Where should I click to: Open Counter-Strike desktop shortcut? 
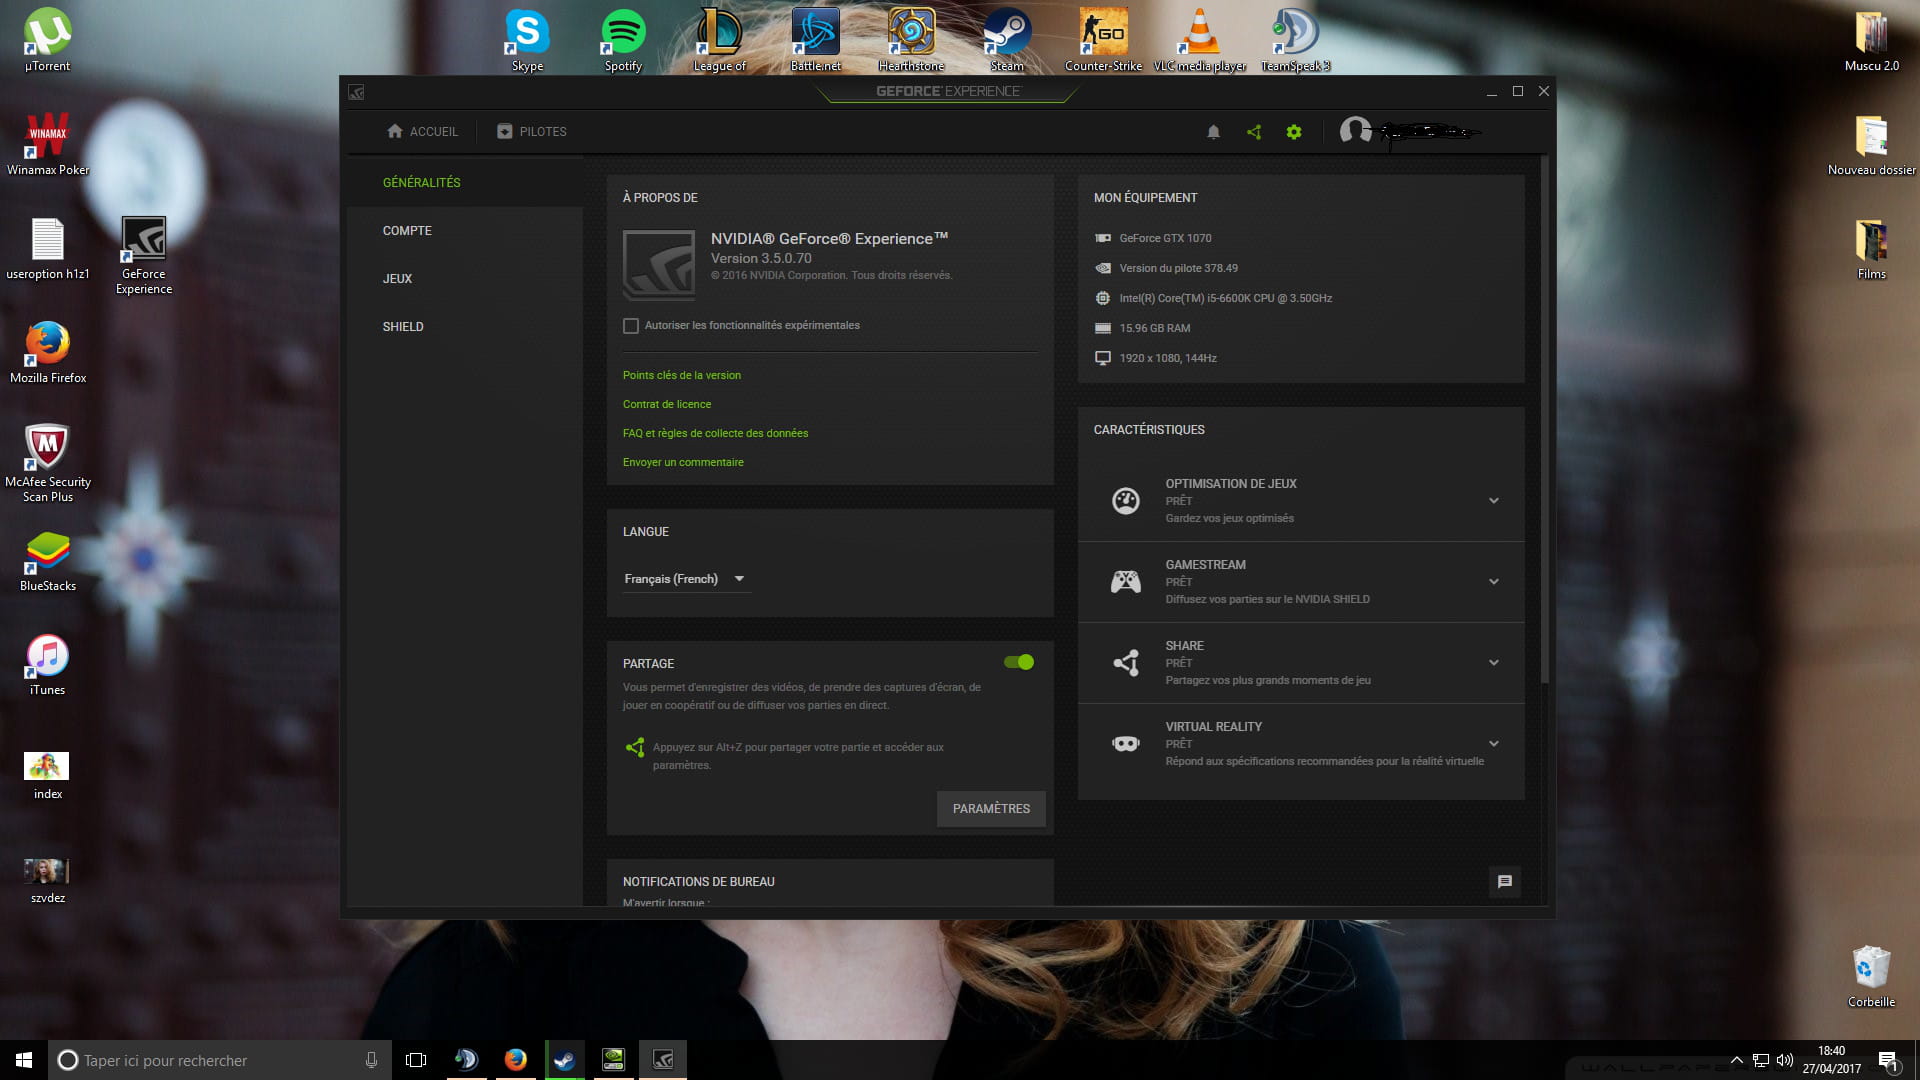pos(1103,40)
